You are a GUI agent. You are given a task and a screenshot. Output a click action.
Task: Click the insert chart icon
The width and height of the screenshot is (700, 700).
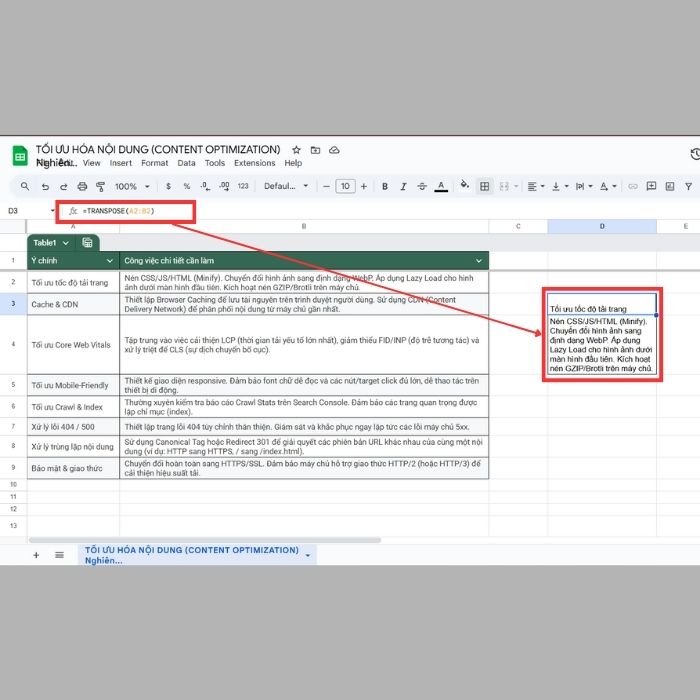click(x=670, y=186)
